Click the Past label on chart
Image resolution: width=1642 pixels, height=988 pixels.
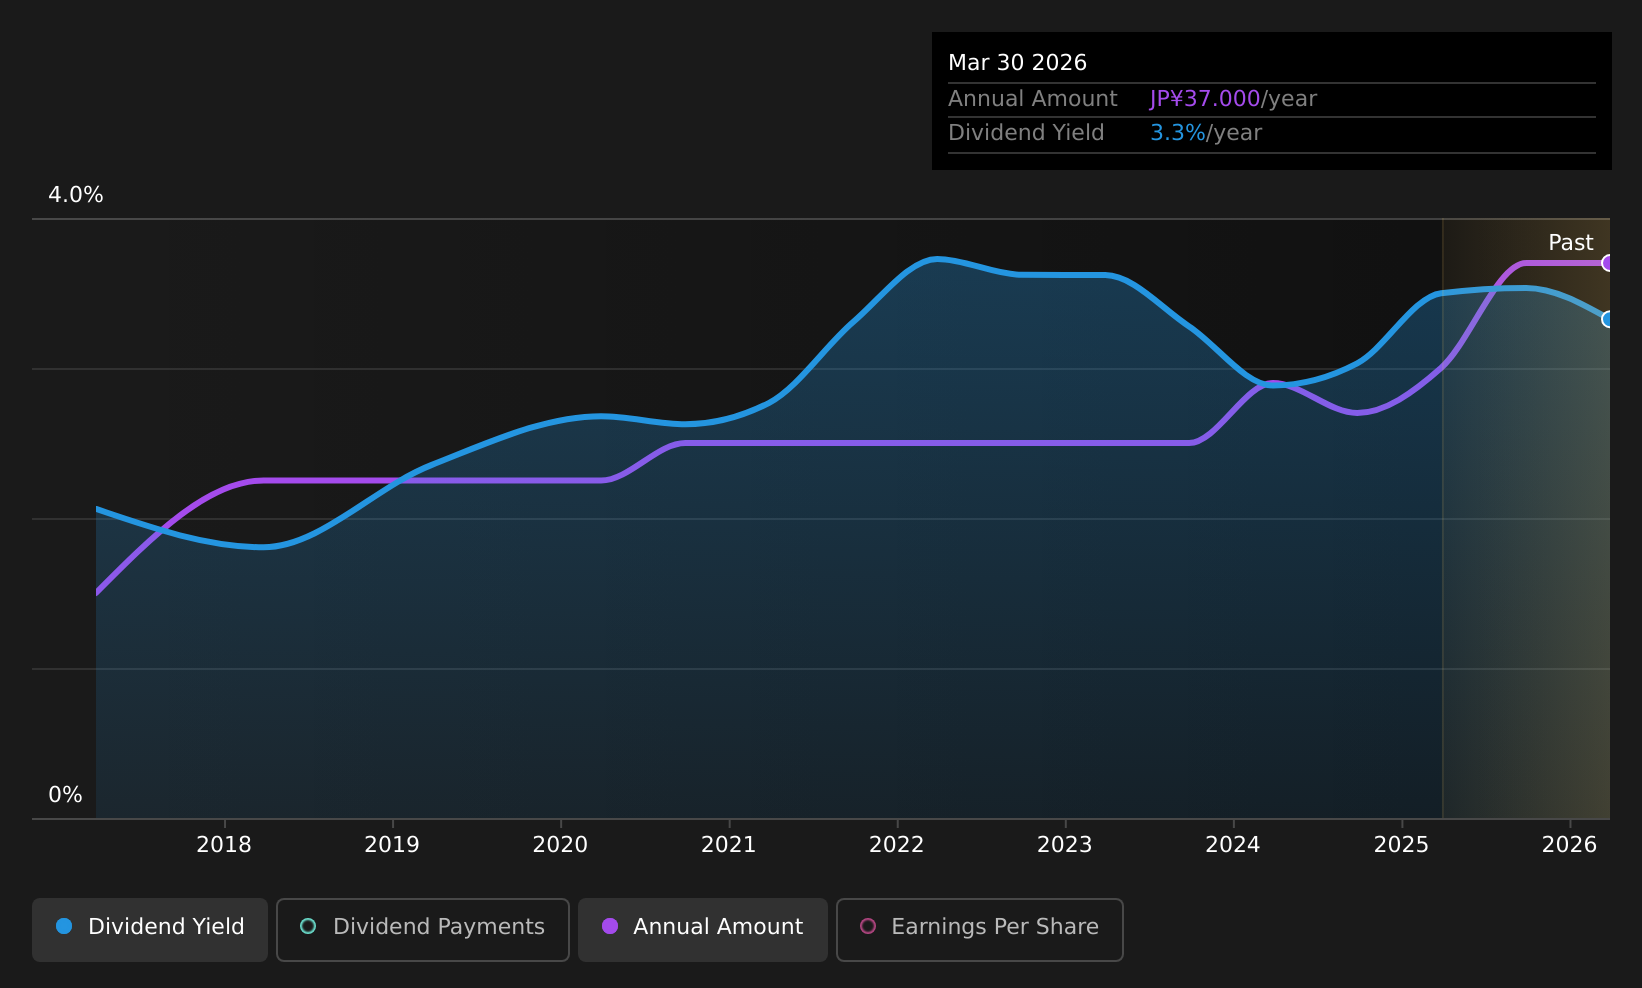click(1571, 243)
